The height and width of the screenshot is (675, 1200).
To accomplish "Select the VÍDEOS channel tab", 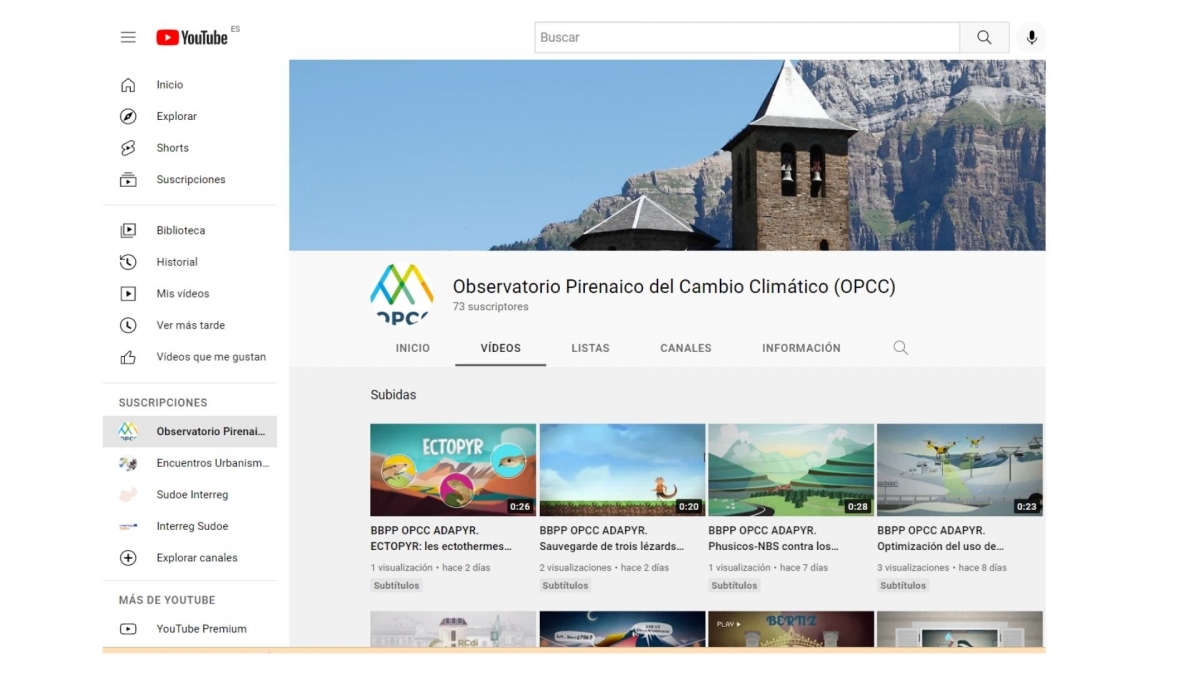I will pos(500,348).
